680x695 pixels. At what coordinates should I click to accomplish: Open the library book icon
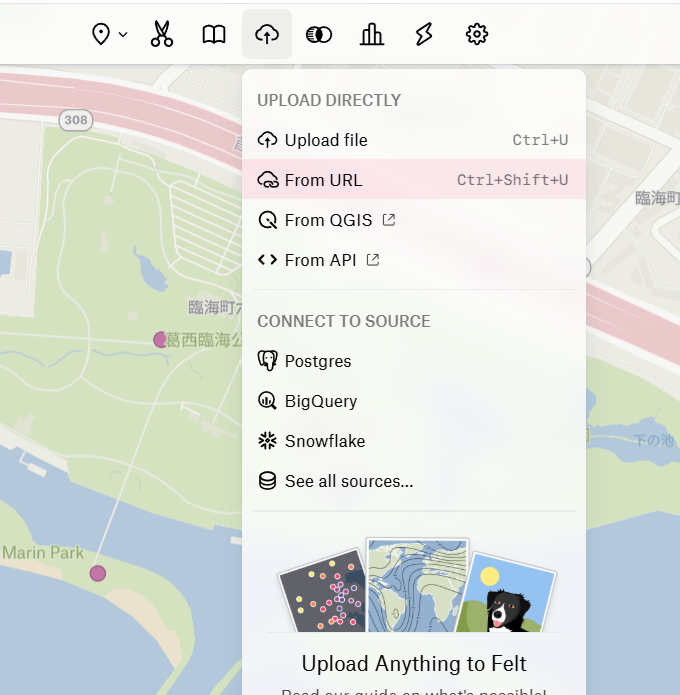214,34
